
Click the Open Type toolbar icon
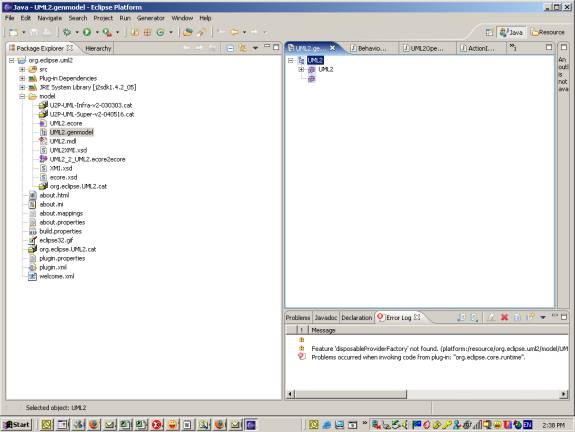tap(188, 32)
